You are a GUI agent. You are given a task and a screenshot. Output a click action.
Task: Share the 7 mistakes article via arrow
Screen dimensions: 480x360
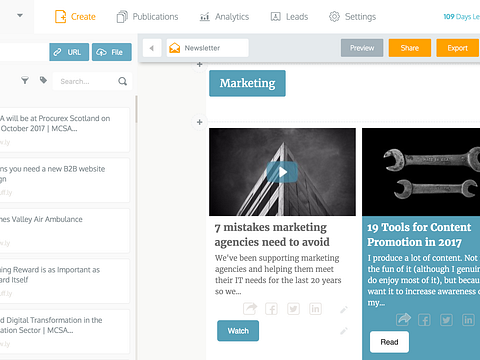tap(250, 309)
